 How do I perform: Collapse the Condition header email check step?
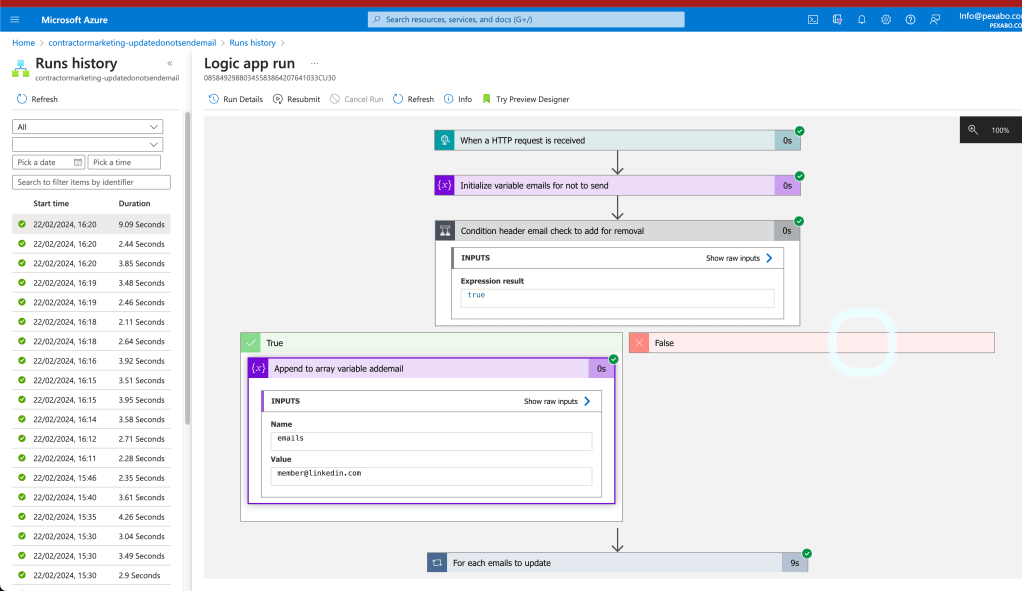[617, 231]
